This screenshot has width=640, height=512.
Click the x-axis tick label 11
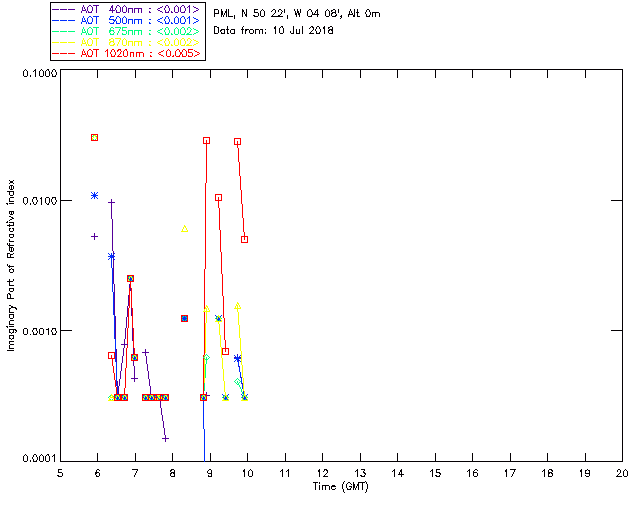(x=285, y=473)
